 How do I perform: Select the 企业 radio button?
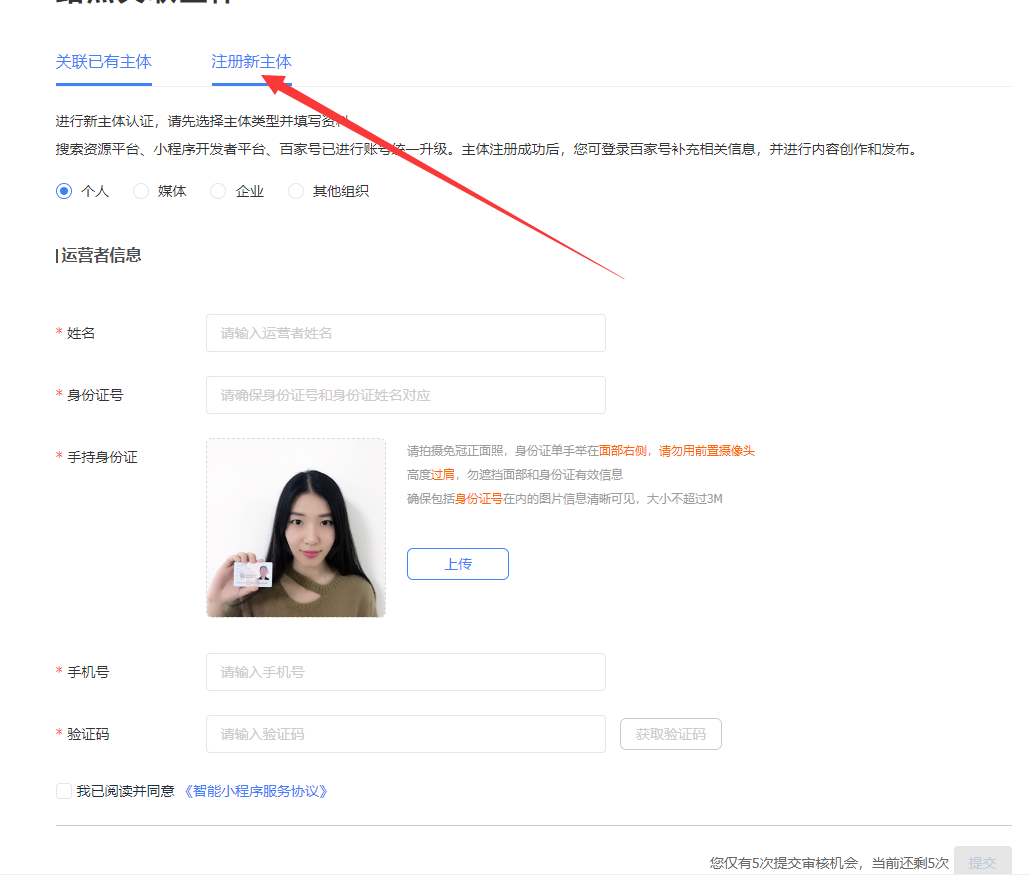coord(218,191)
